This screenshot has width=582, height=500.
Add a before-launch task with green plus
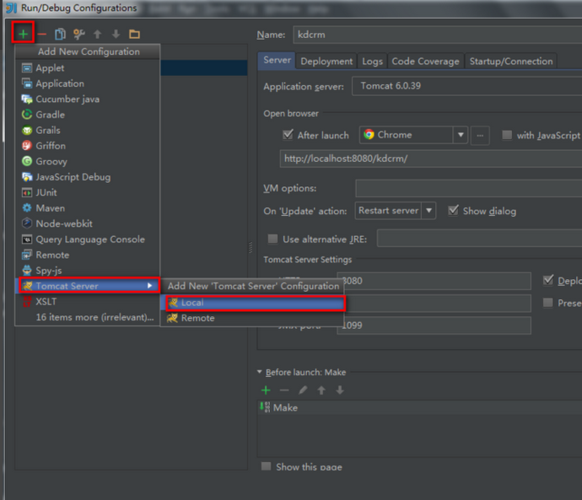coord(266,390)
